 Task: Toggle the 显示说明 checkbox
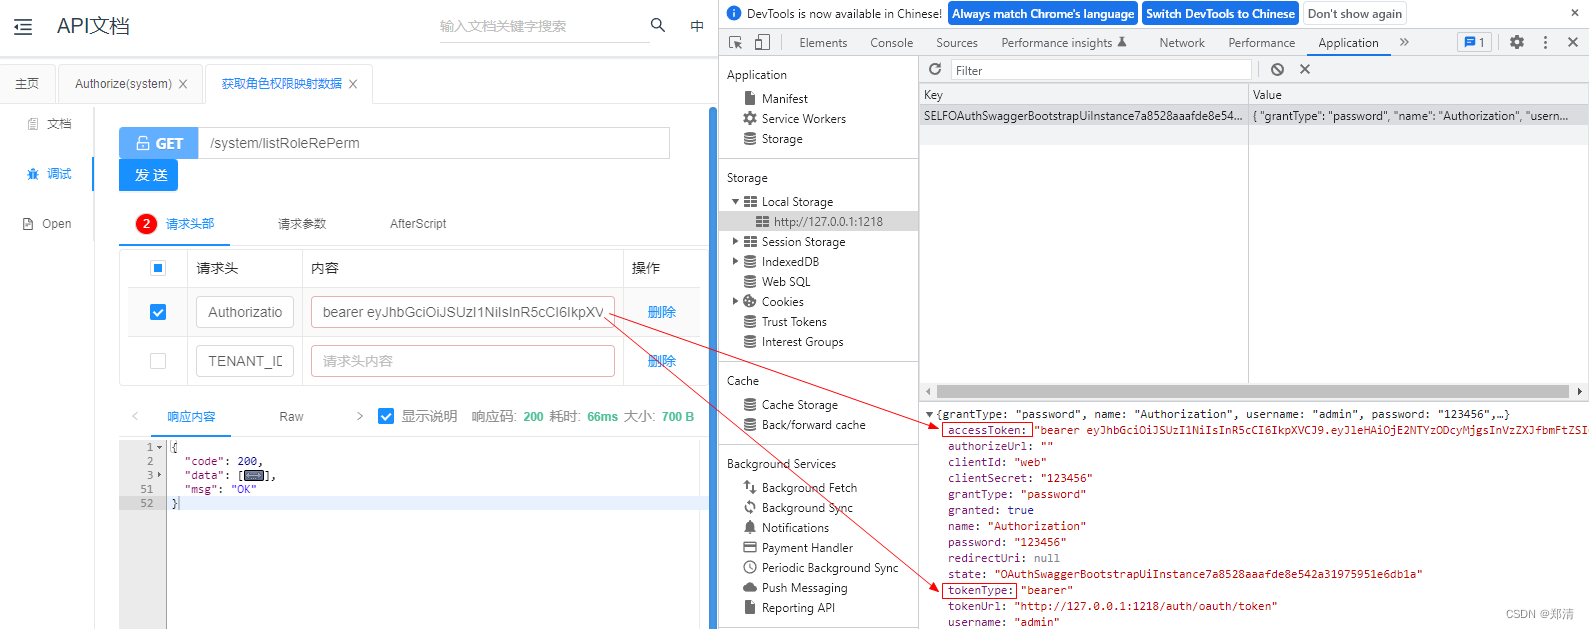[386, 416]
